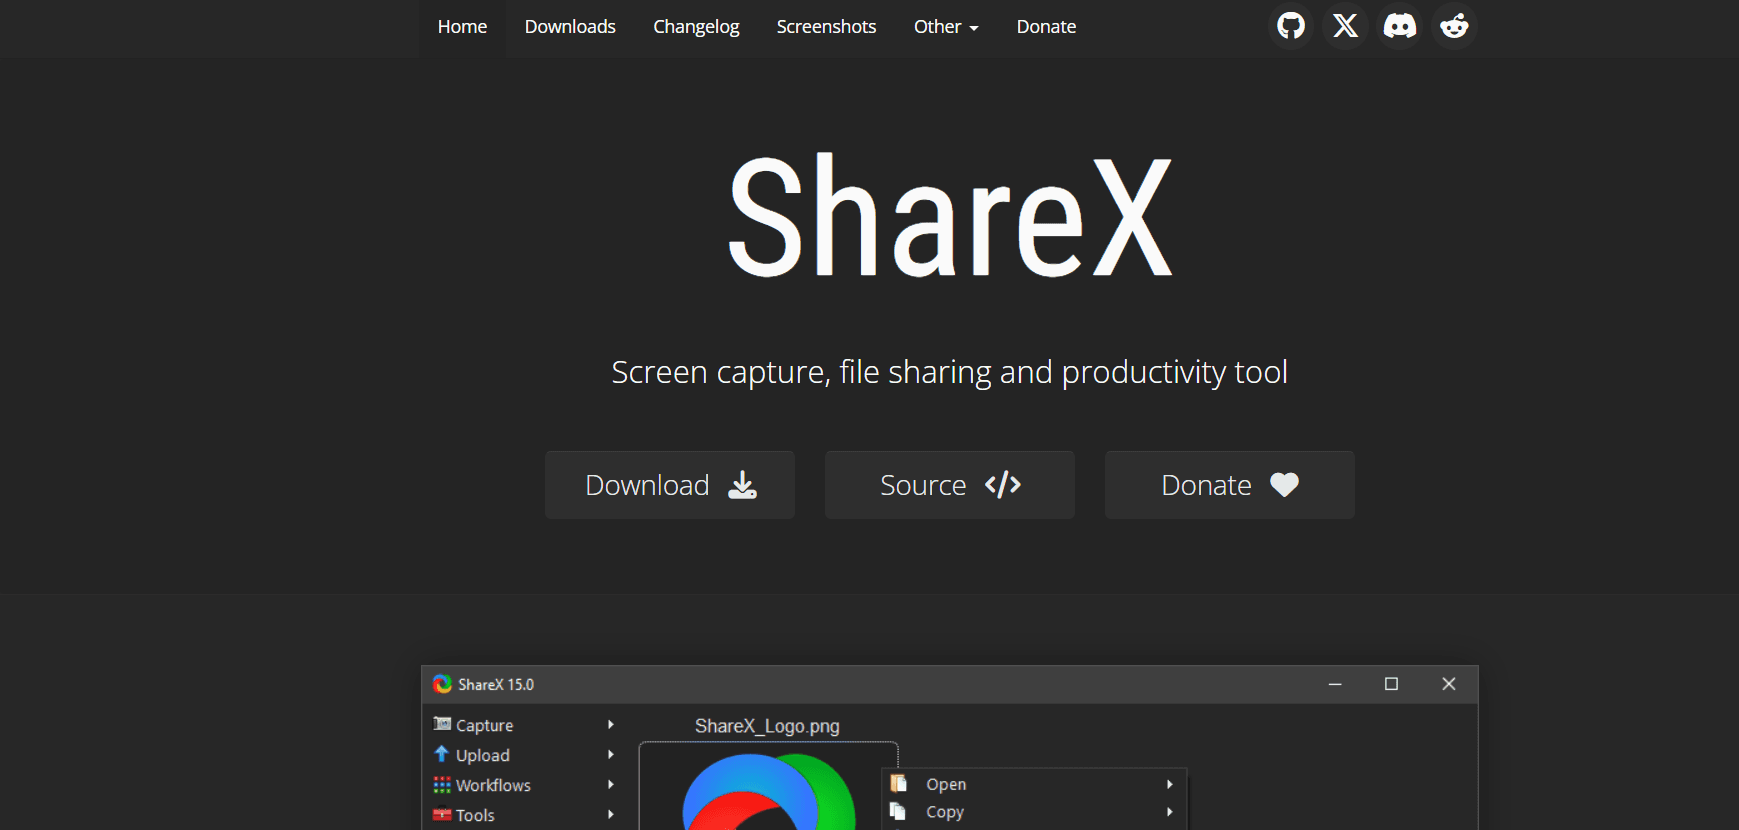
Task: Click the Reddit social icon
Action: [x=1454, y=26]
